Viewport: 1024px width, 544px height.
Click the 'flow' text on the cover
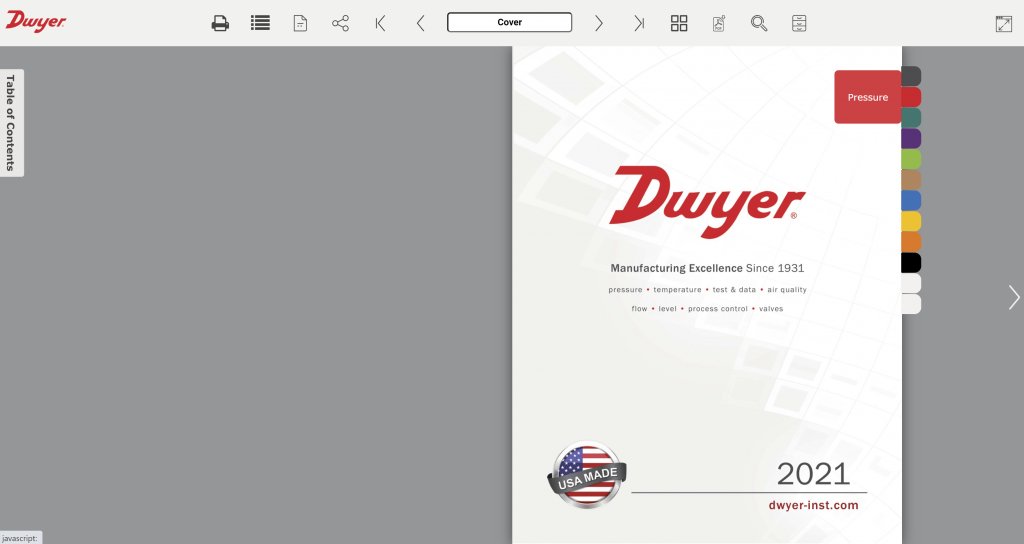tap(639, 308)
